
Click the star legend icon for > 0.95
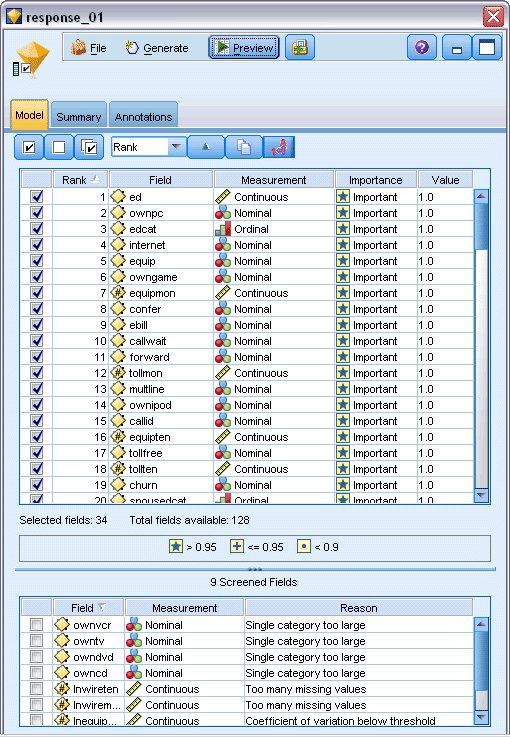click(176, 547)
